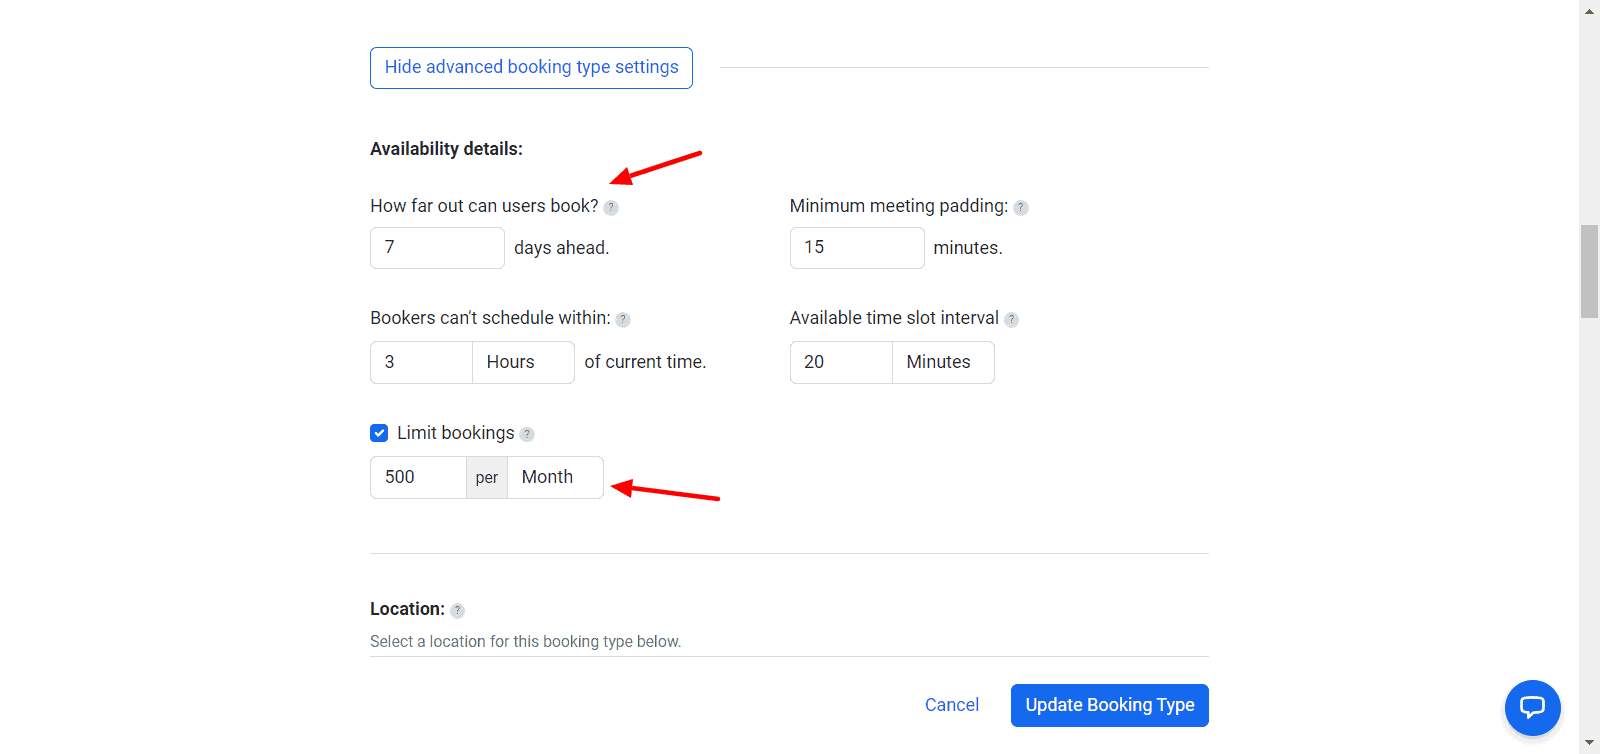Click help icon beside "How far out can users book?"
The image size is (1600, 754).
coord(611,208)
